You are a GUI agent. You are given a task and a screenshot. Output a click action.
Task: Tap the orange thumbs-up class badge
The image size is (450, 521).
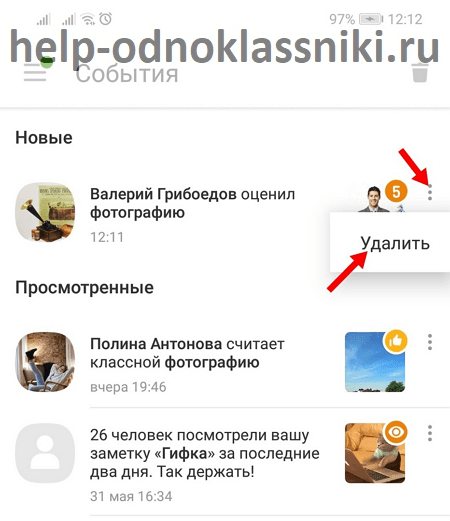pos(396,341)
